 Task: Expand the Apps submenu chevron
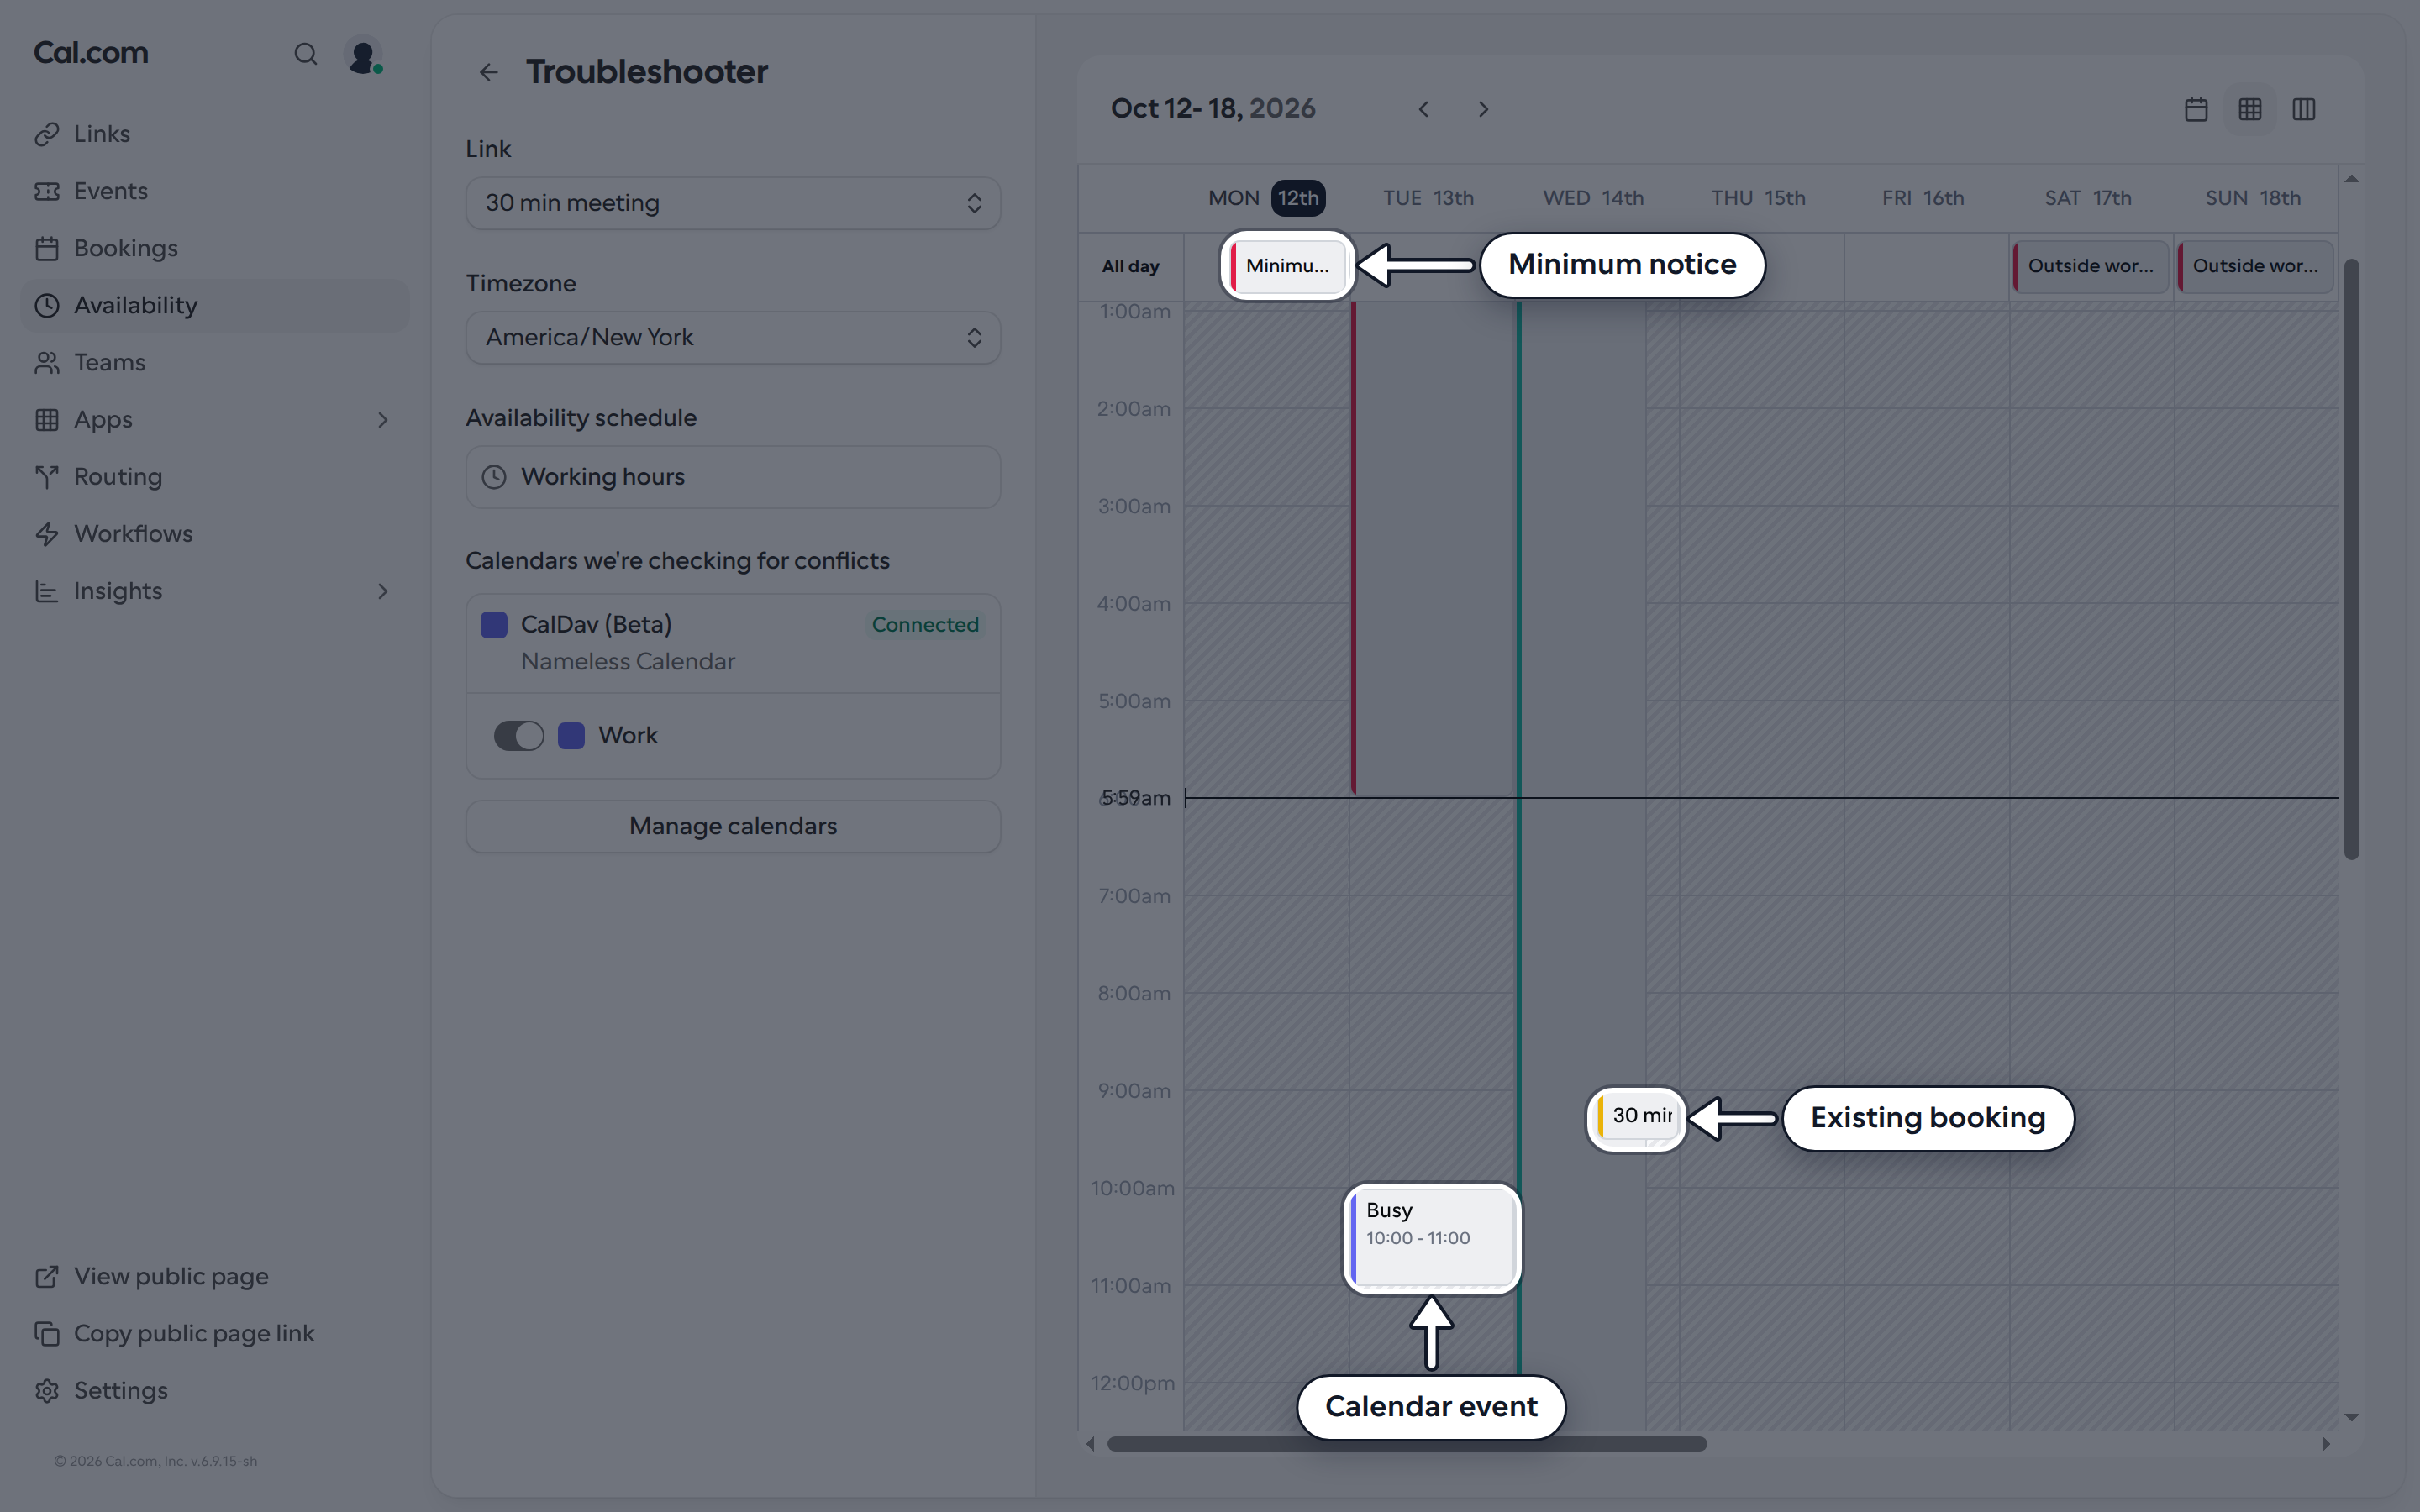(383, 420)
